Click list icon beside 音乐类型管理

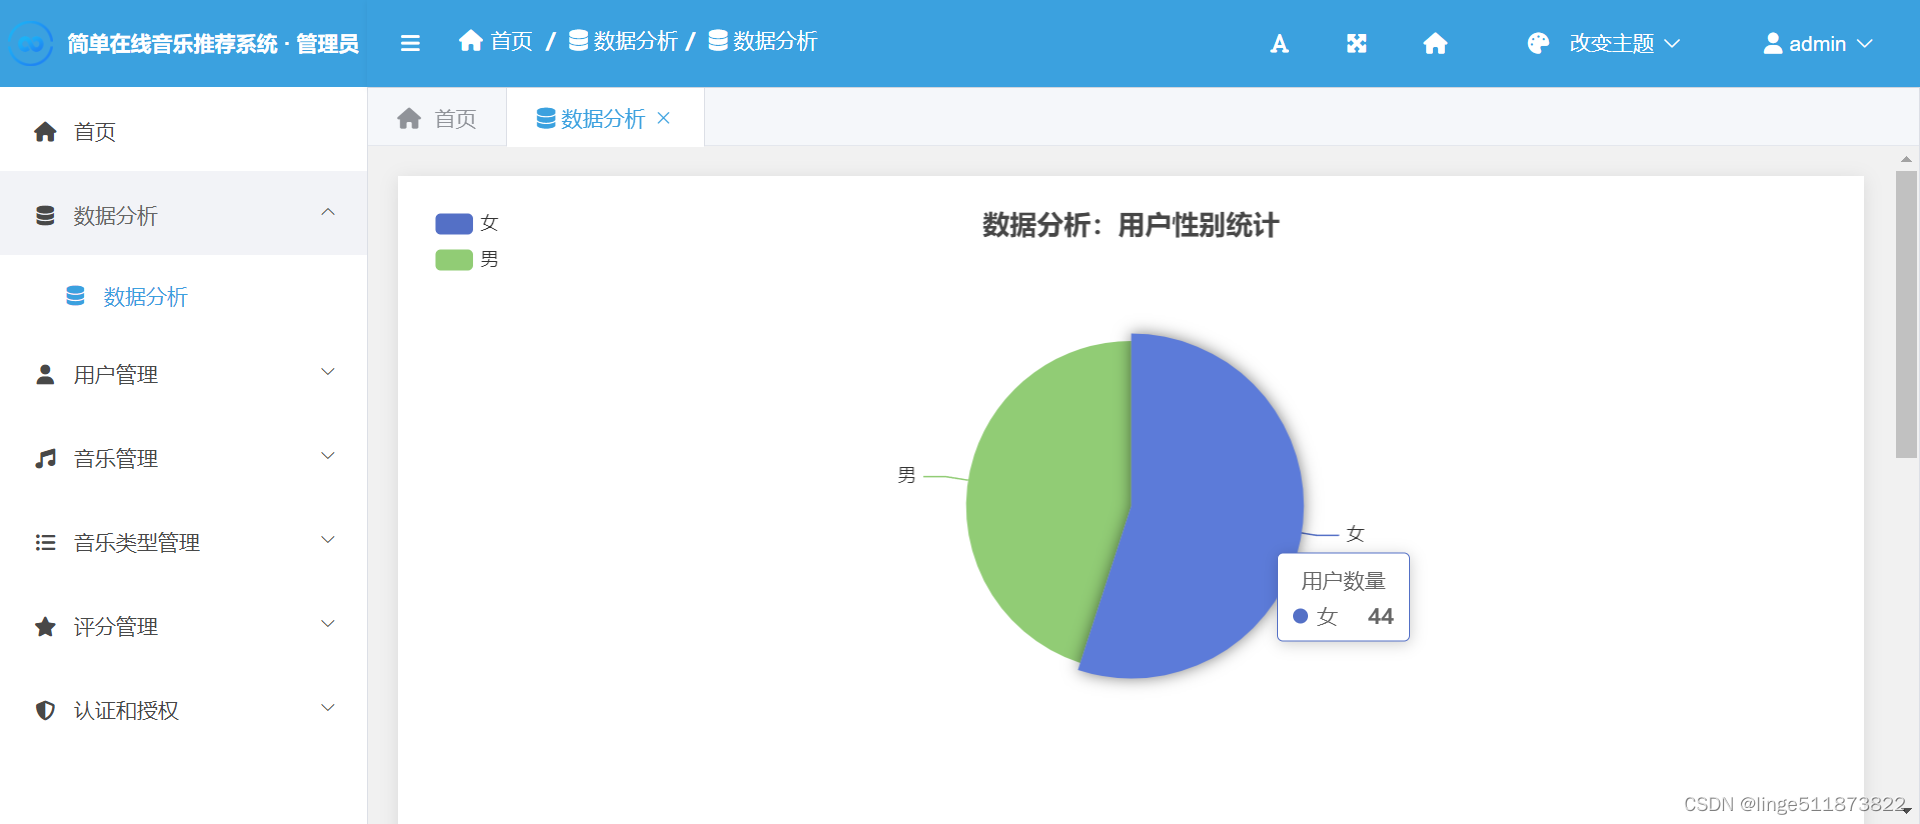point(45,543)
